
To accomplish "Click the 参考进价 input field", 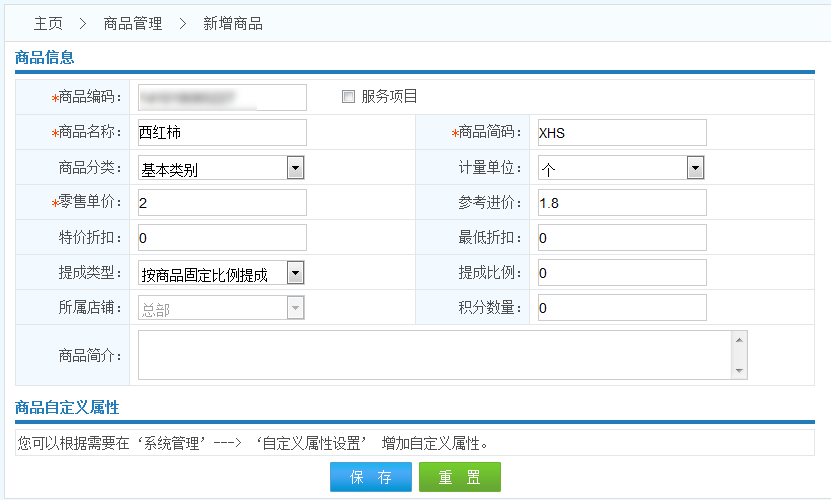I will [x=621, y=203].
